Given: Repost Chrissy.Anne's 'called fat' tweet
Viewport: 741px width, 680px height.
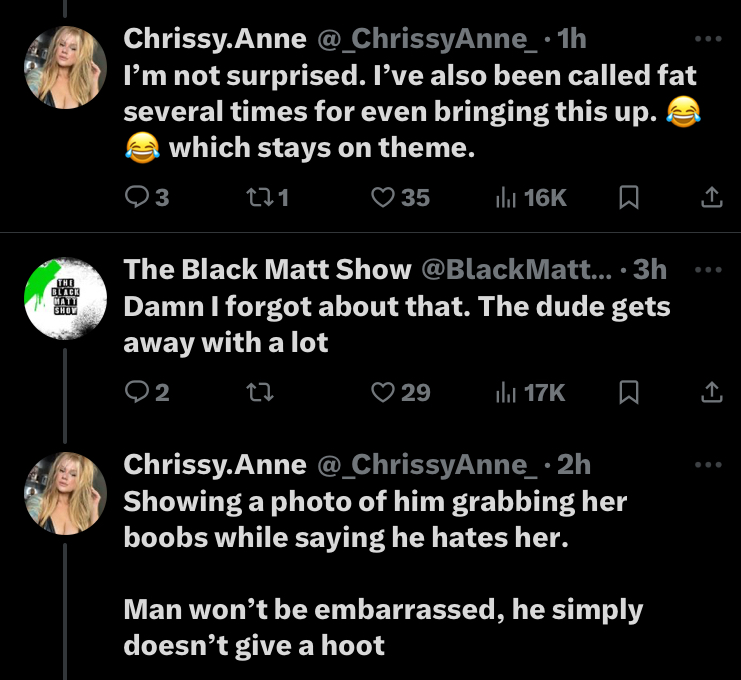Looking at the screenshot, I should (x=258, y=198).
